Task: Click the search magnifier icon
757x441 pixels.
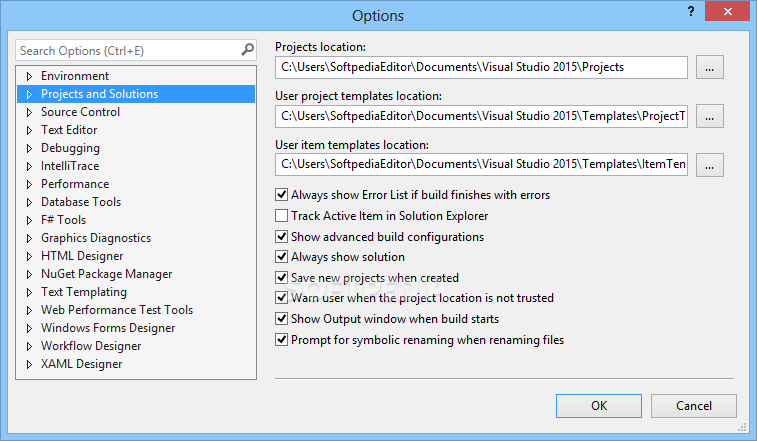Action: 247,49
